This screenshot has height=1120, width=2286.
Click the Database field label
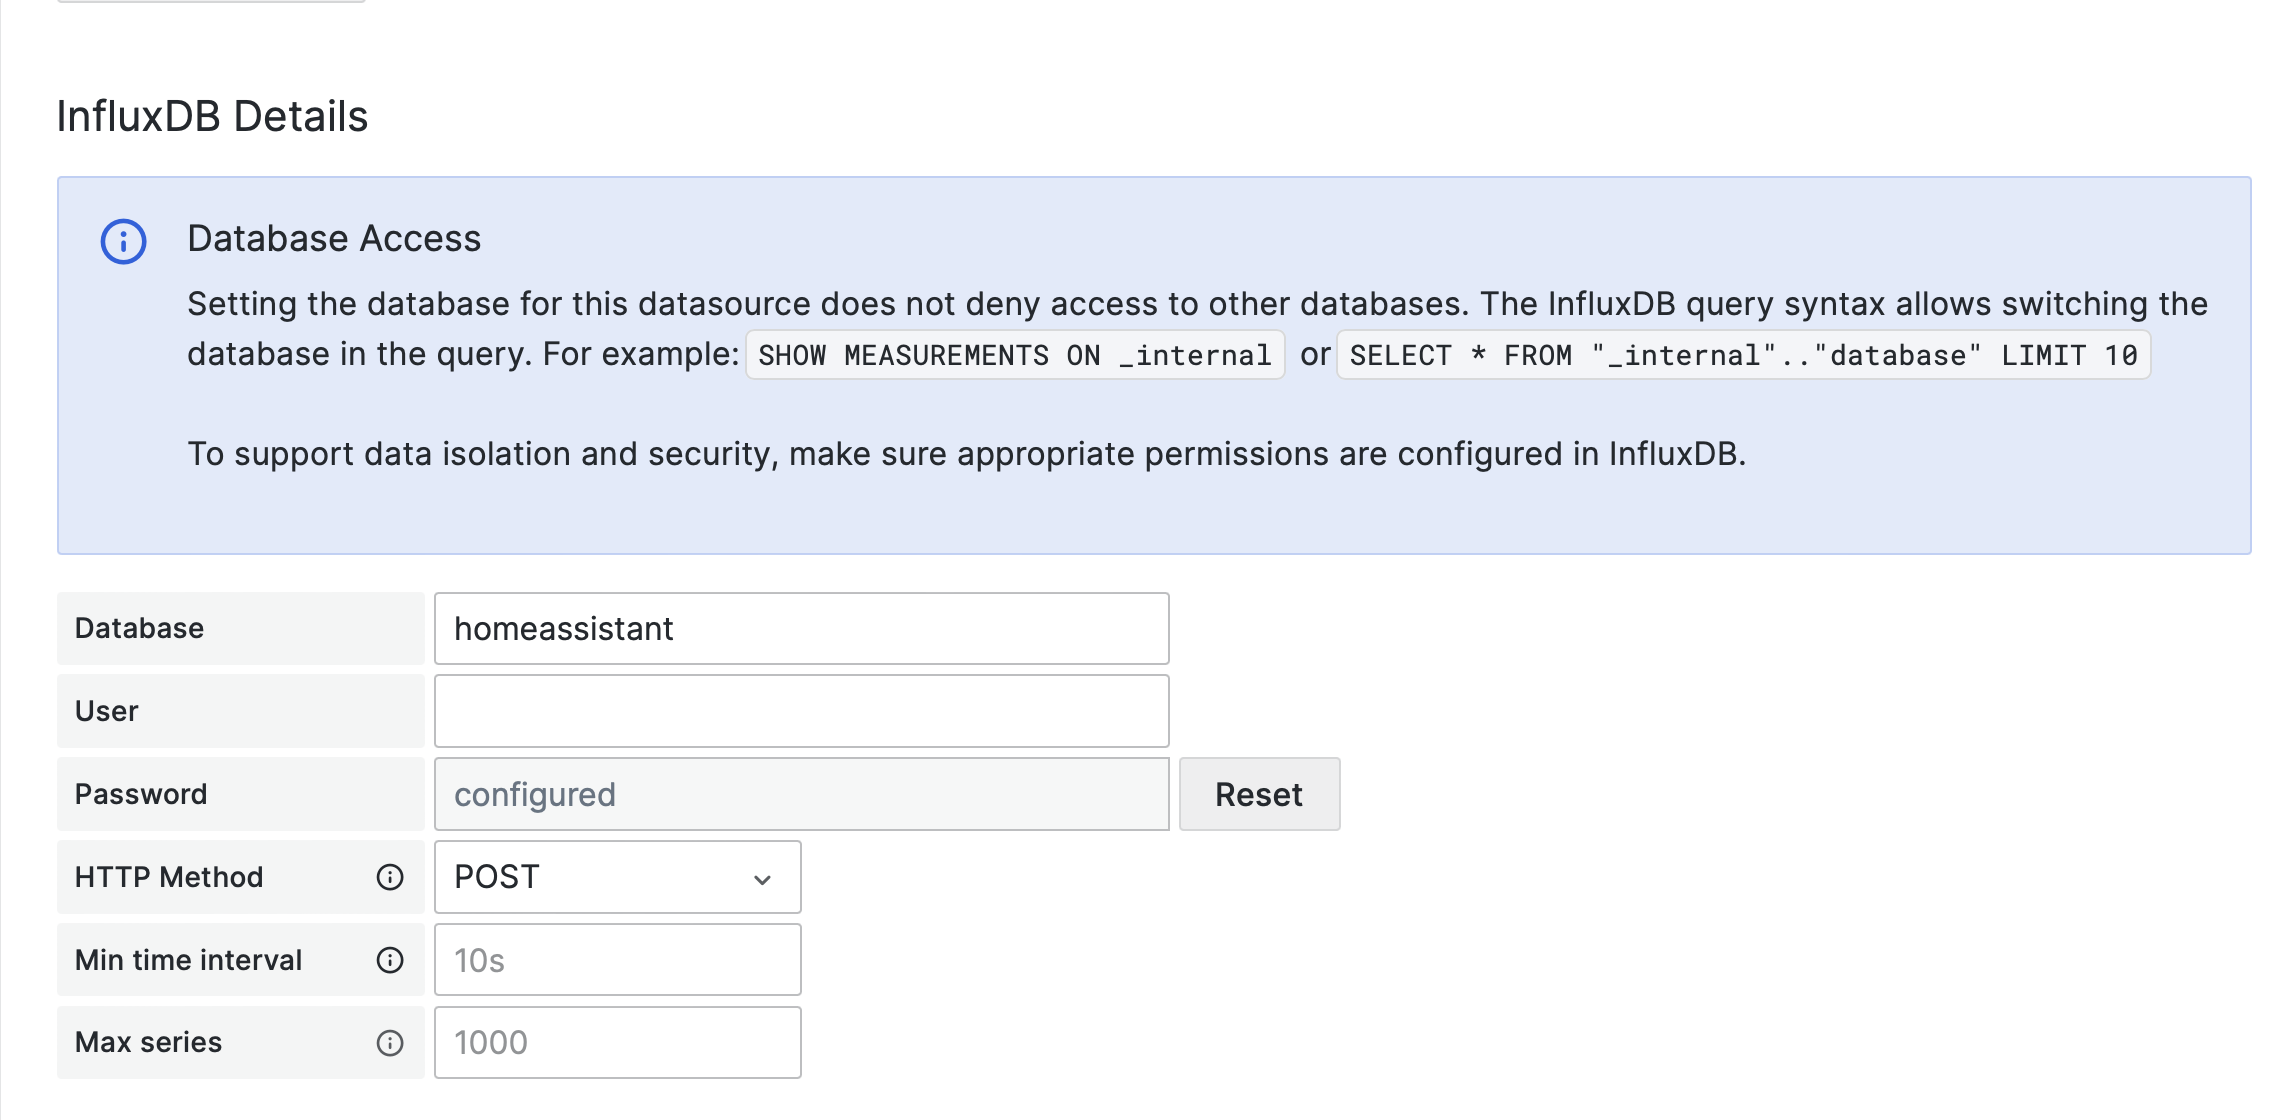point(139,628)
